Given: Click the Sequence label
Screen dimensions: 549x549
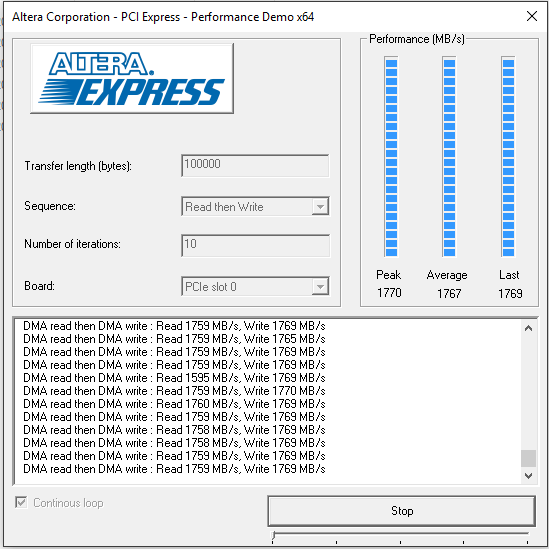Looking at the screenshot, I should (x=50, y=206).
